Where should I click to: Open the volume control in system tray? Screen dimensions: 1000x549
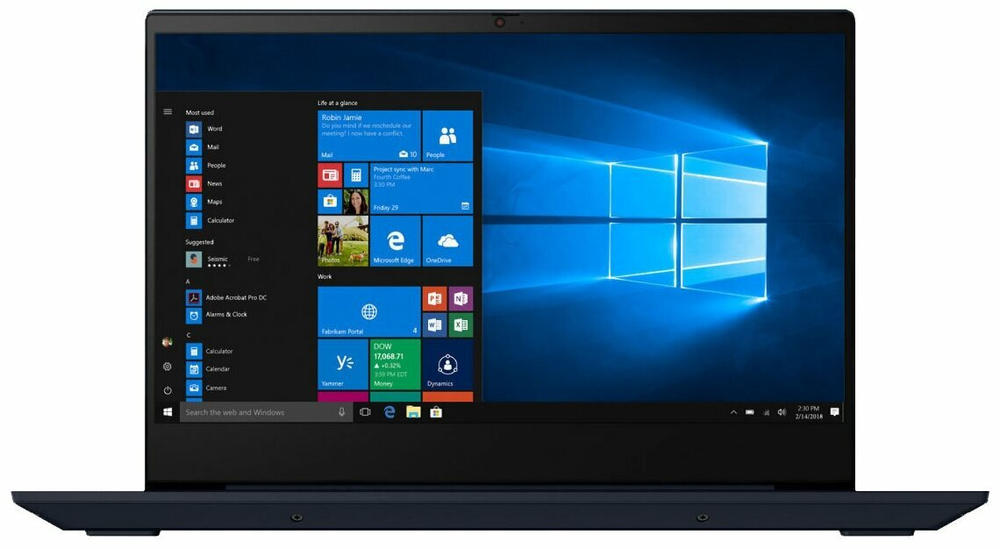point(782,413)
